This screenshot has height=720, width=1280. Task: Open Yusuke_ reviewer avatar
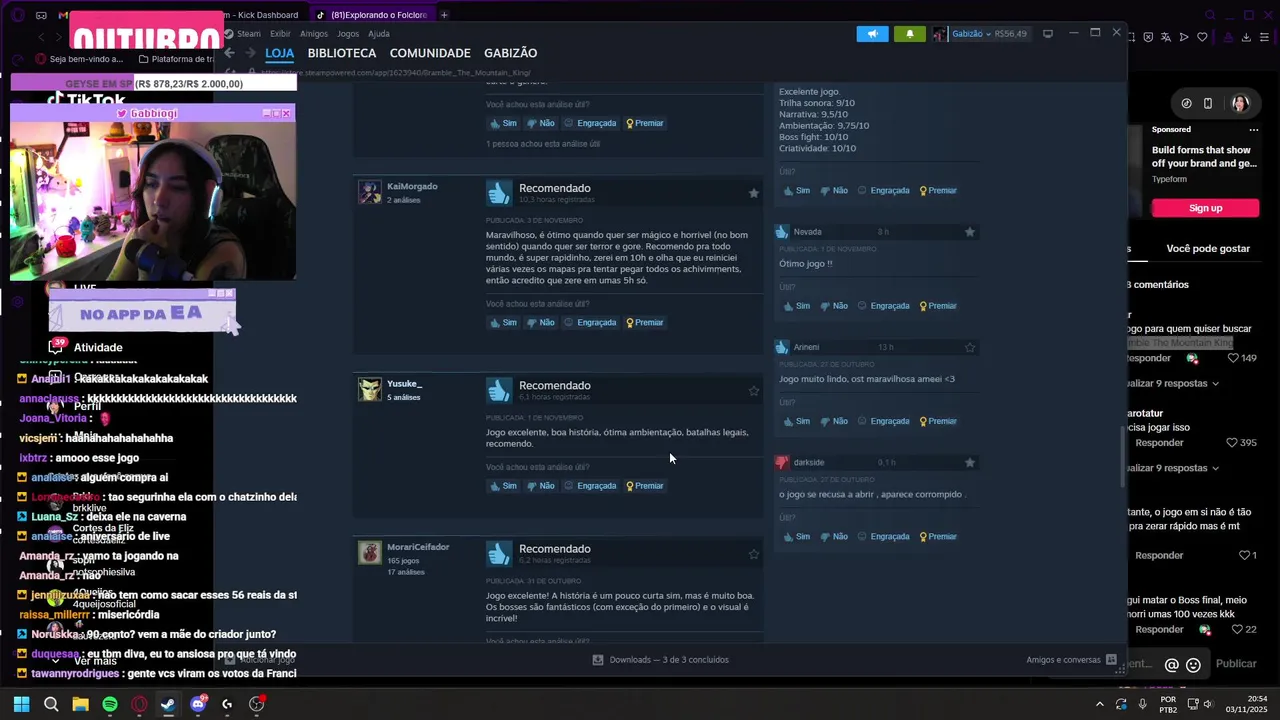point(370,389)
